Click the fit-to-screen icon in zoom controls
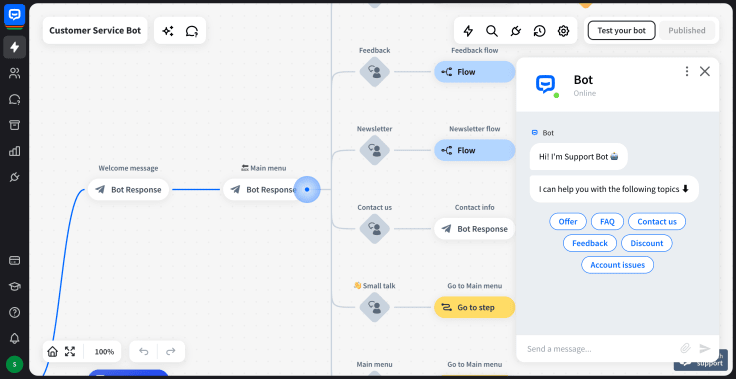Screen dimensions: 736x379 tap(70, 351)
